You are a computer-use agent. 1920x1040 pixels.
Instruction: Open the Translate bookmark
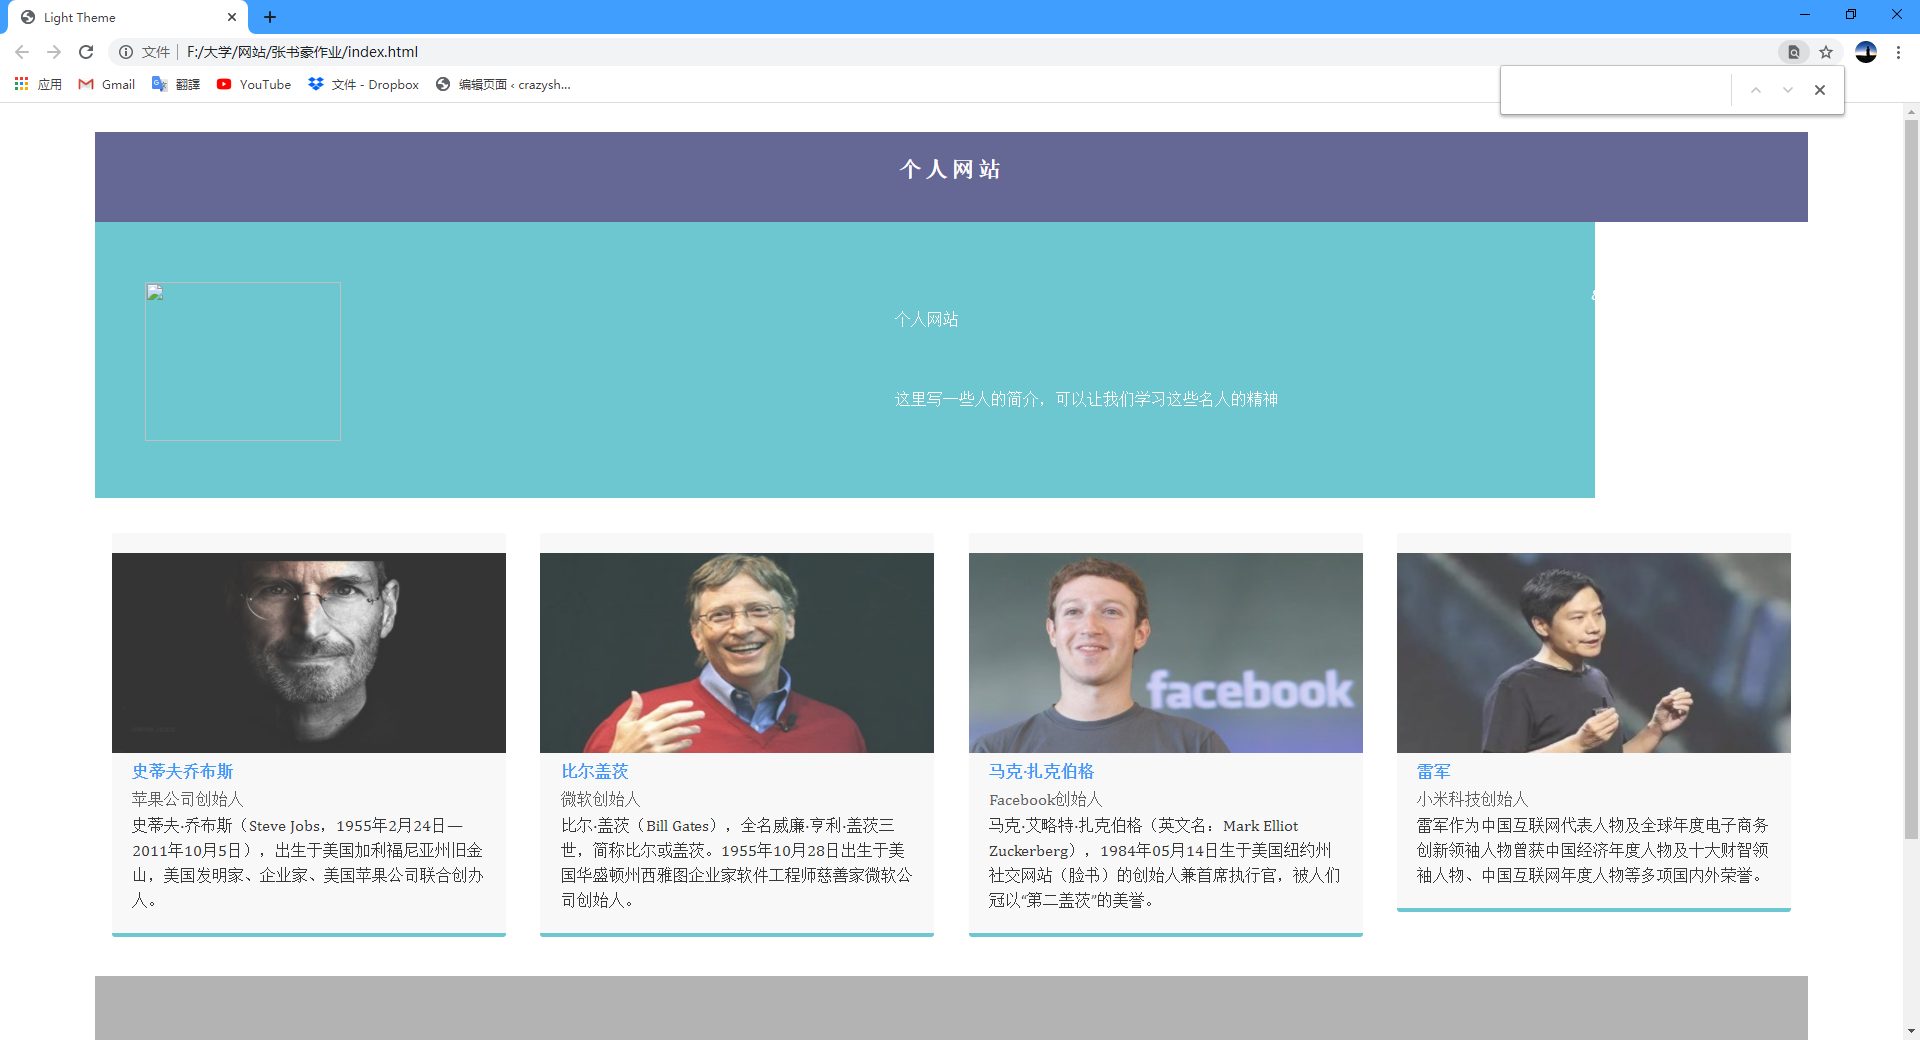pos(176,85)
